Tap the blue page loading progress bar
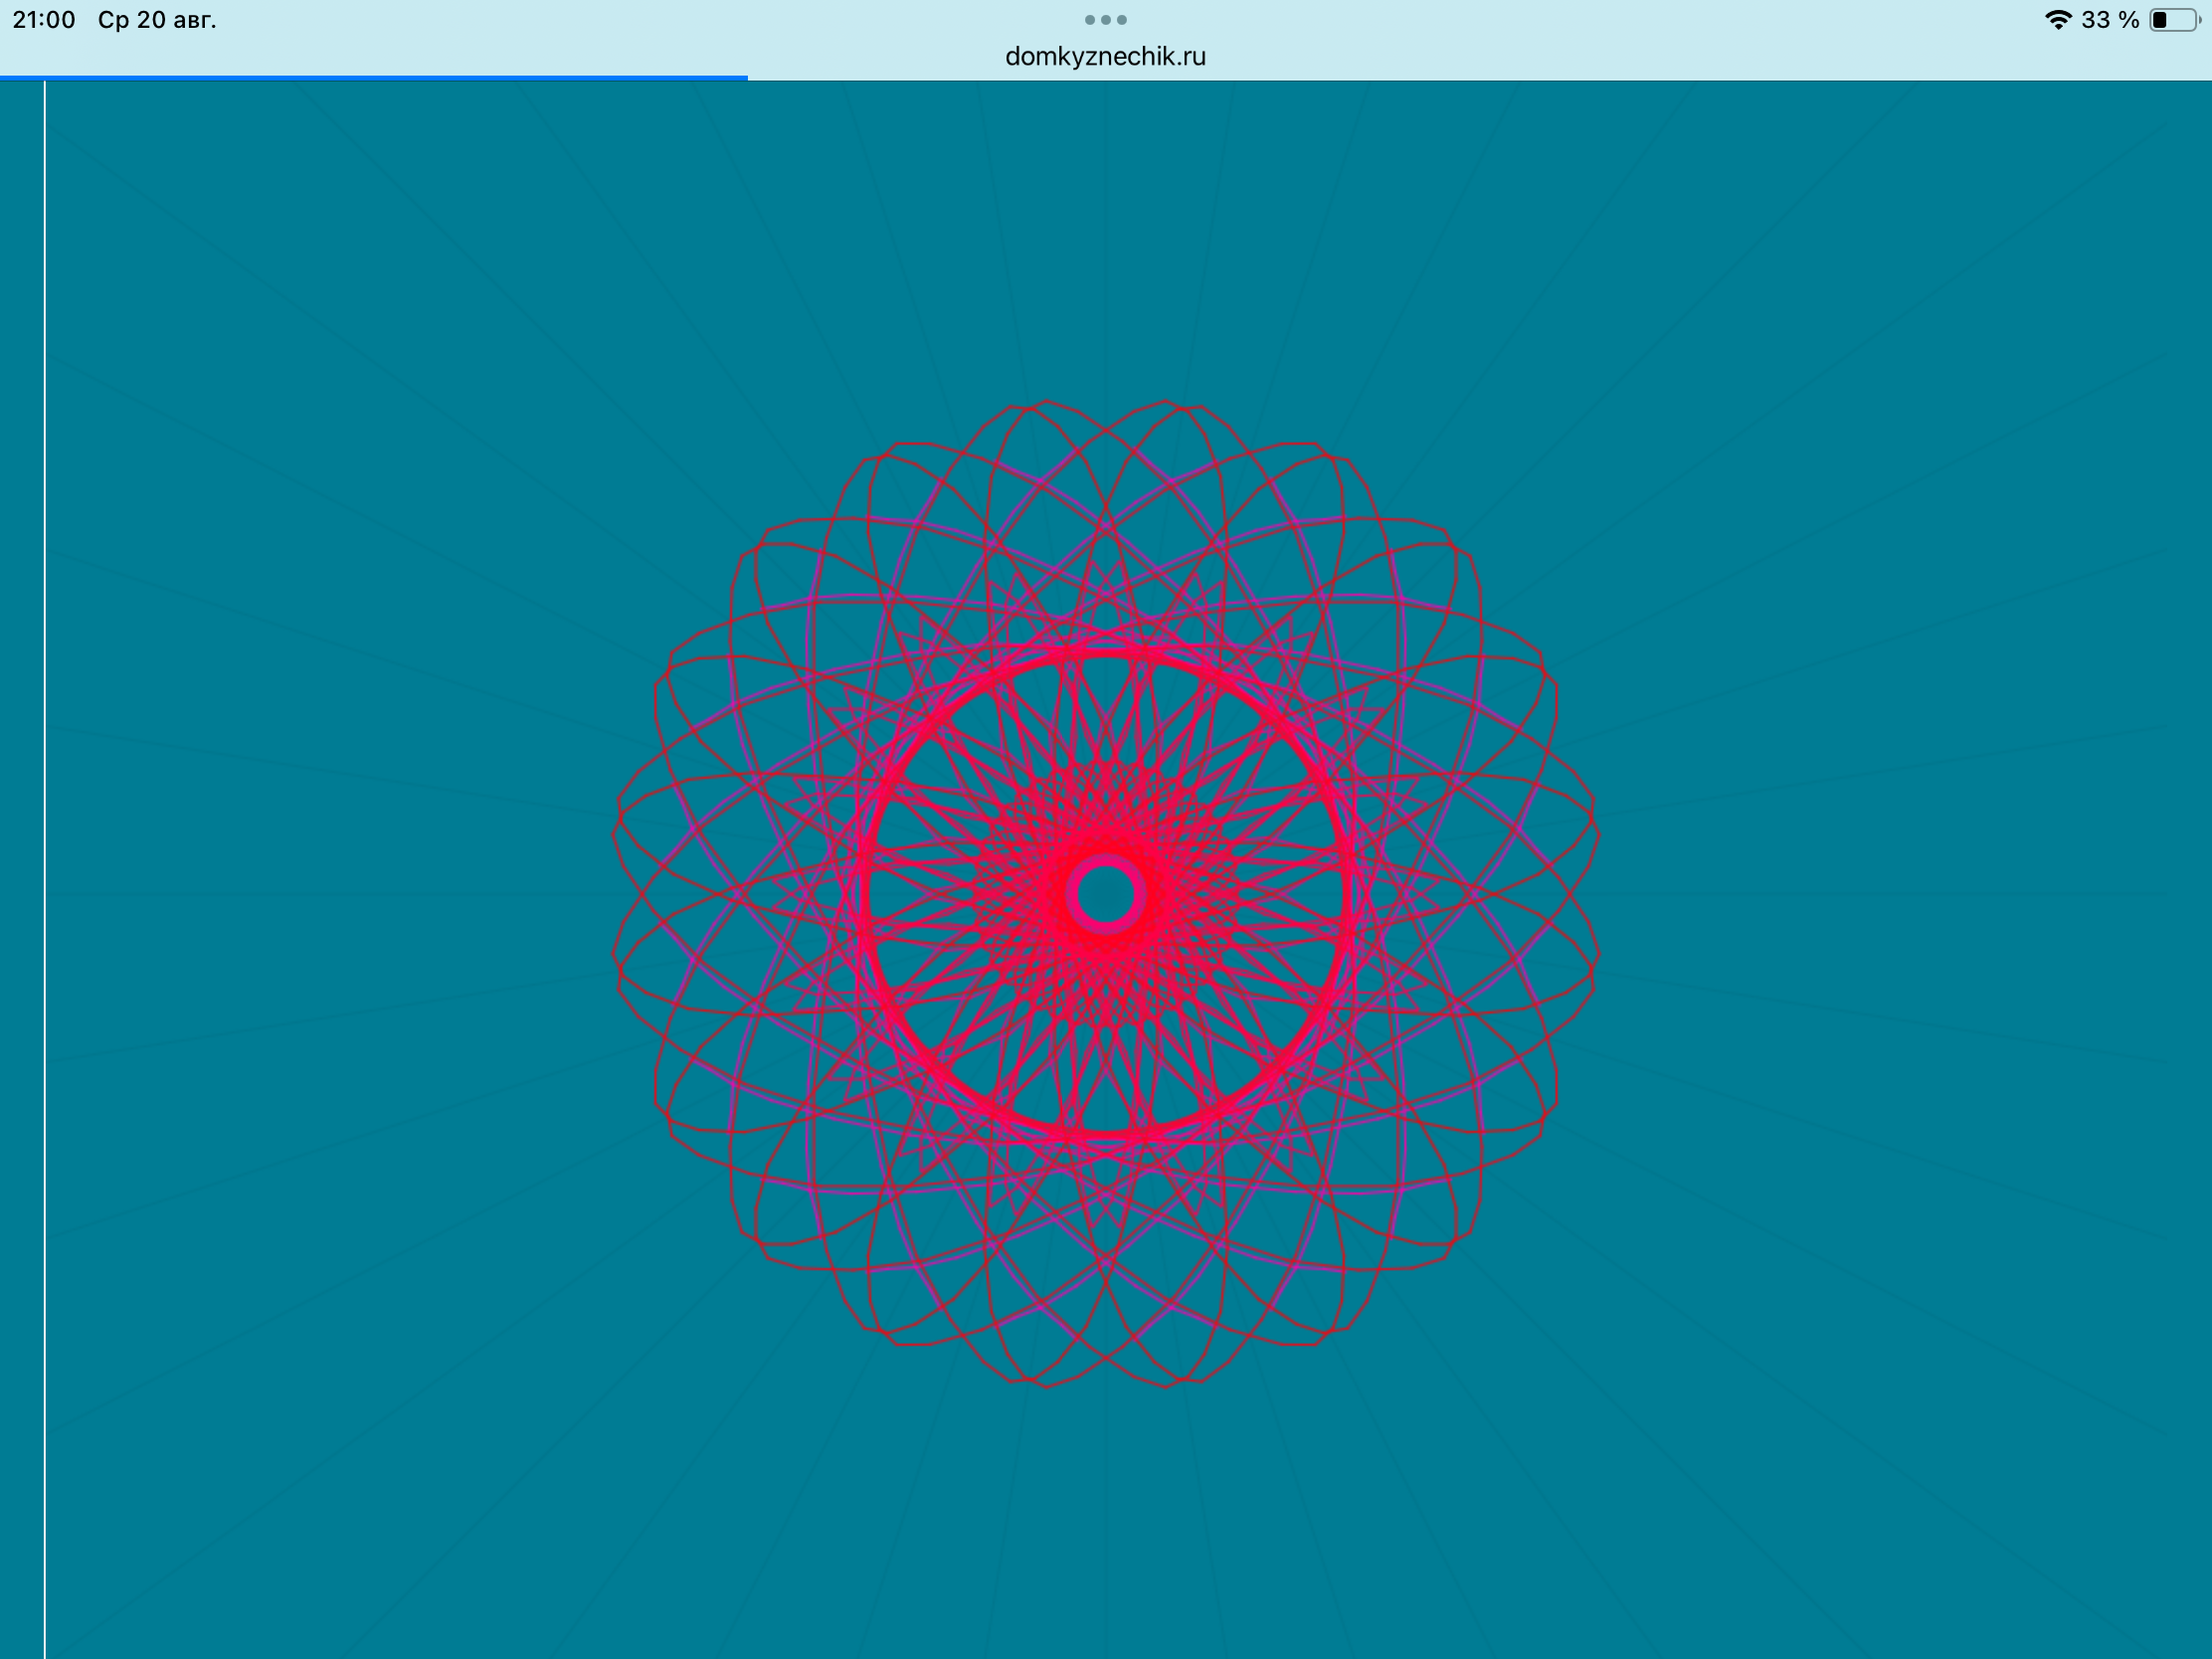 373,78
